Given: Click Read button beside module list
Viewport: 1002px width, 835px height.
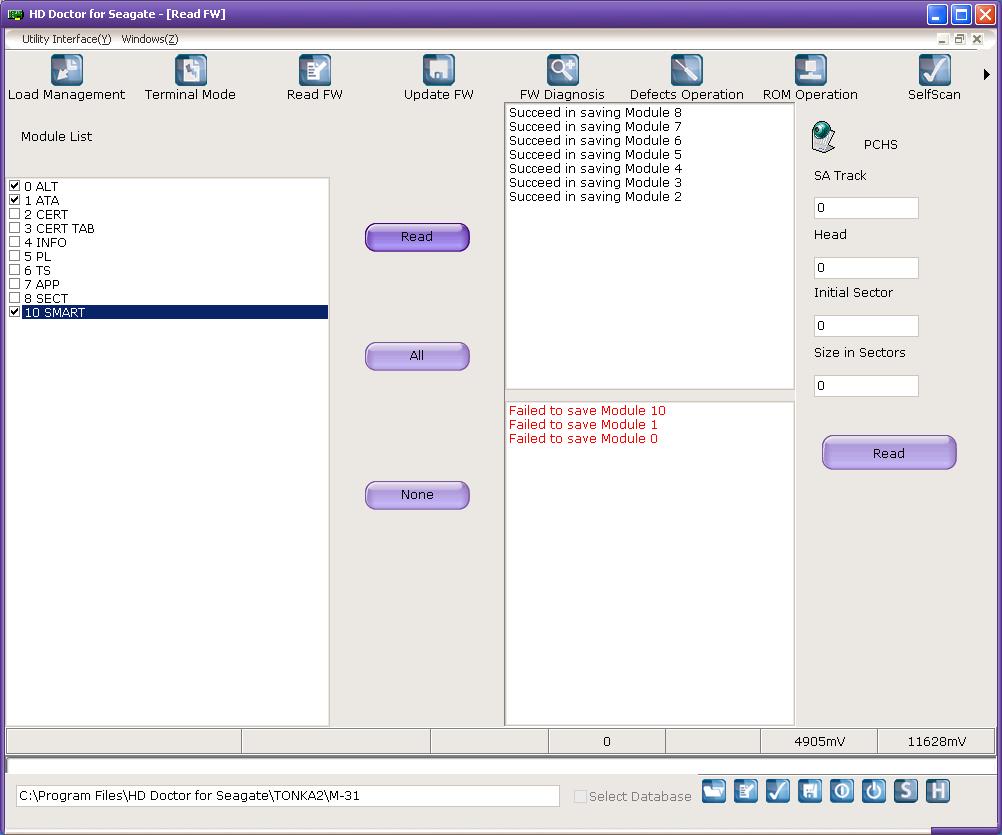Looking at the screenshot, I should [x=417, y=237].
